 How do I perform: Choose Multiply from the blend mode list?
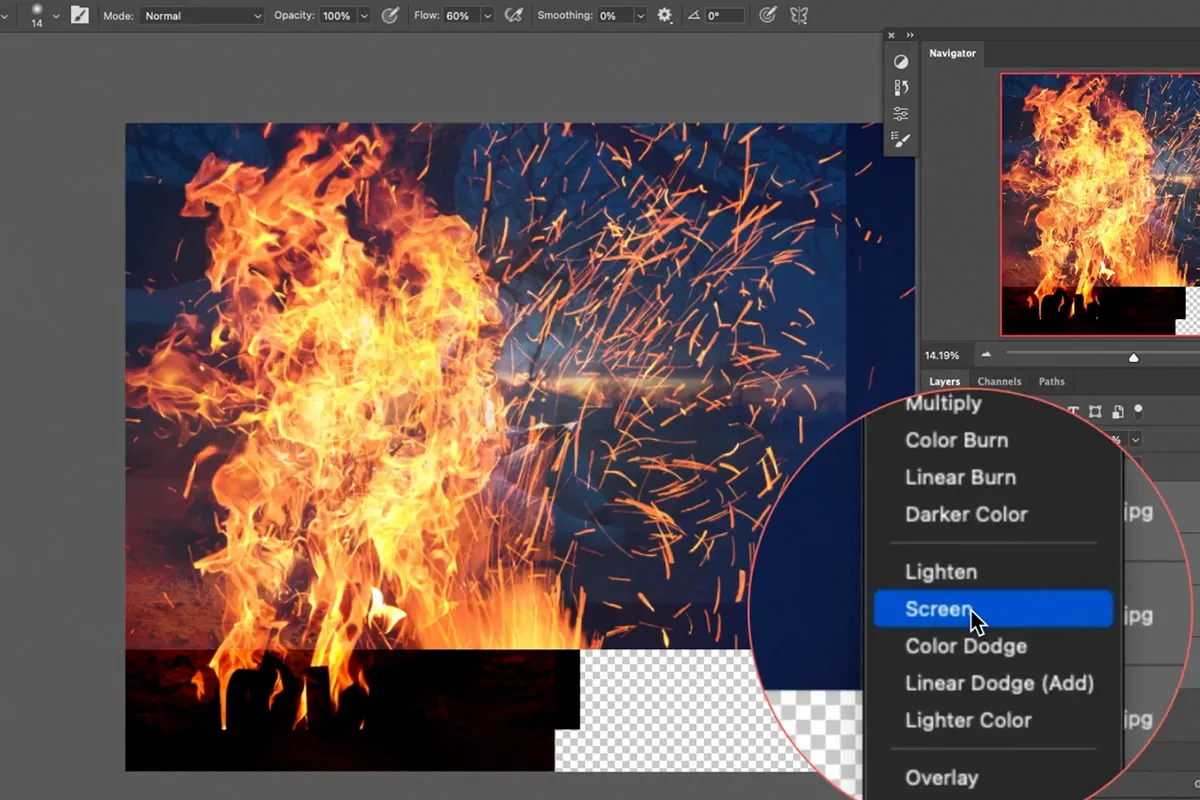coord(943,404)
